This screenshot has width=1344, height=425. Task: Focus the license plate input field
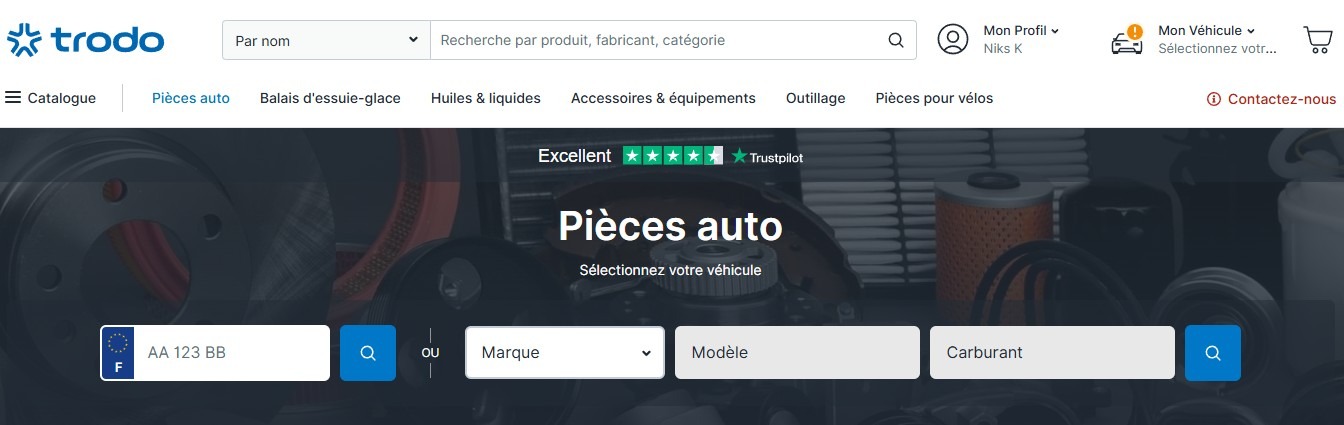tap(232, 353)
